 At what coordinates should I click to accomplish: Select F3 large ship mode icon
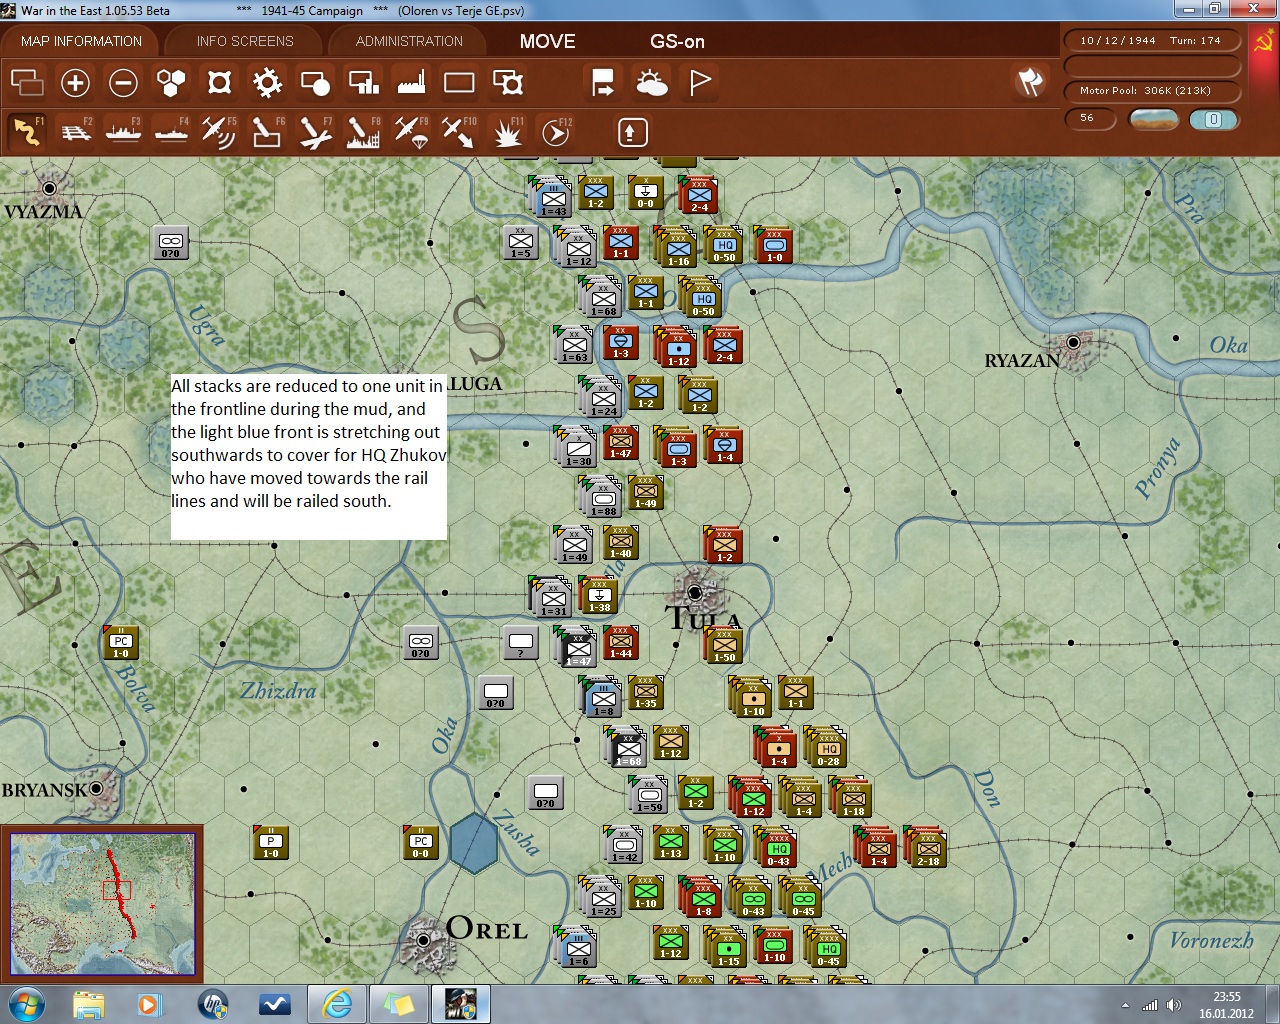click(x=123, y=131)
